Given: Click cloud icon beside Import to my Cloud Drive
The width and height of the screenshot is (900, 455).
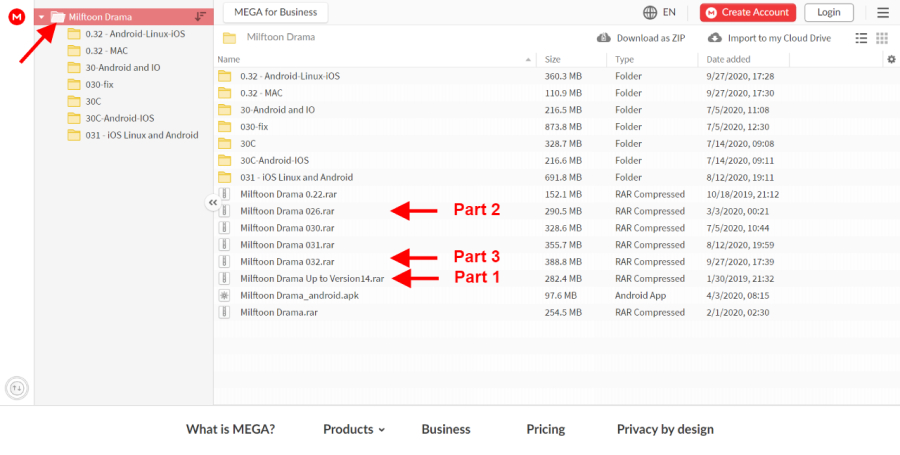Looking at the screenshot, I should tap(715, 38).
